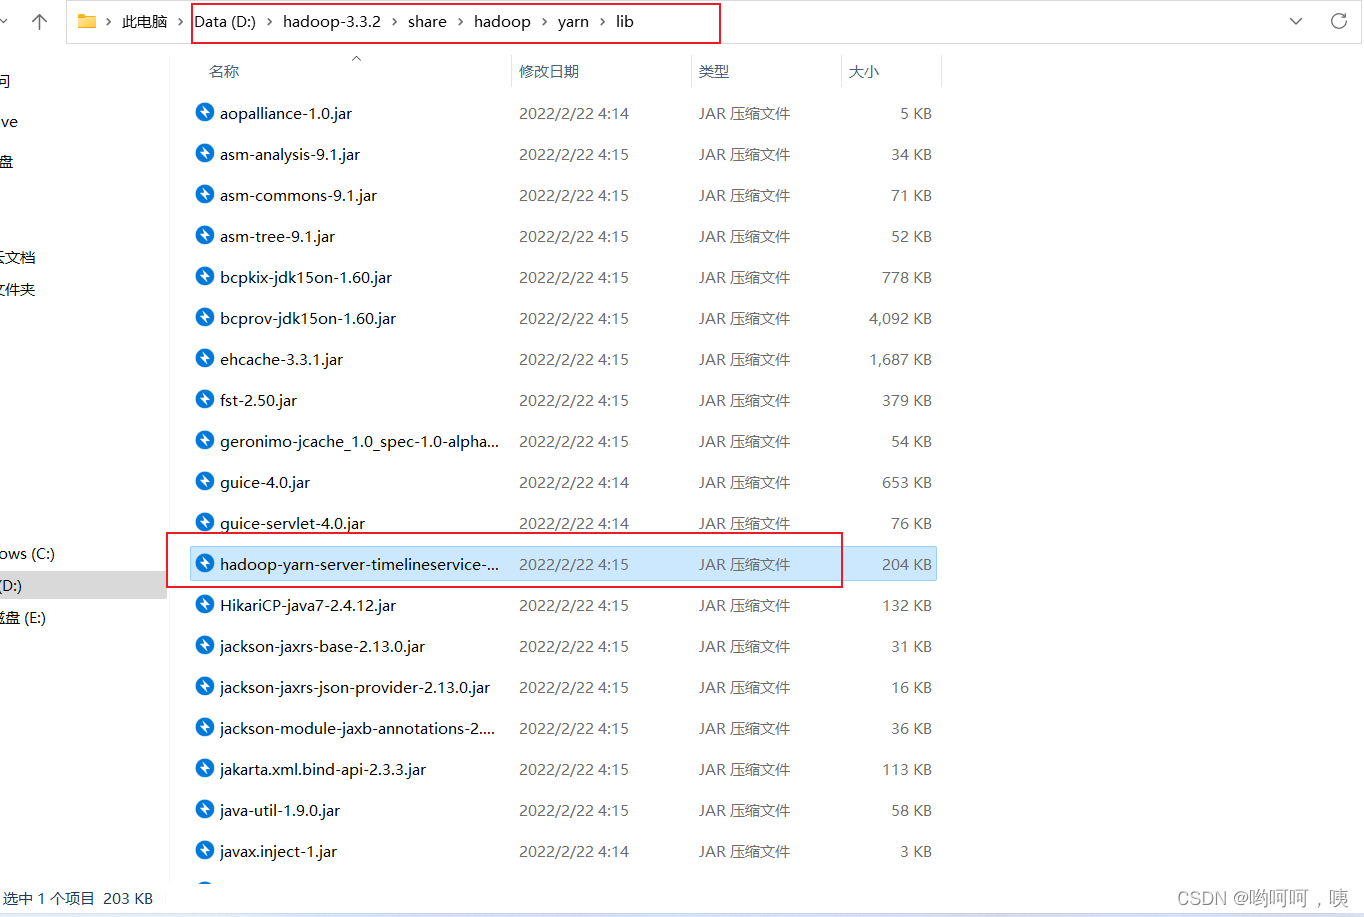Click the 1,687 KB size cell

900,359
